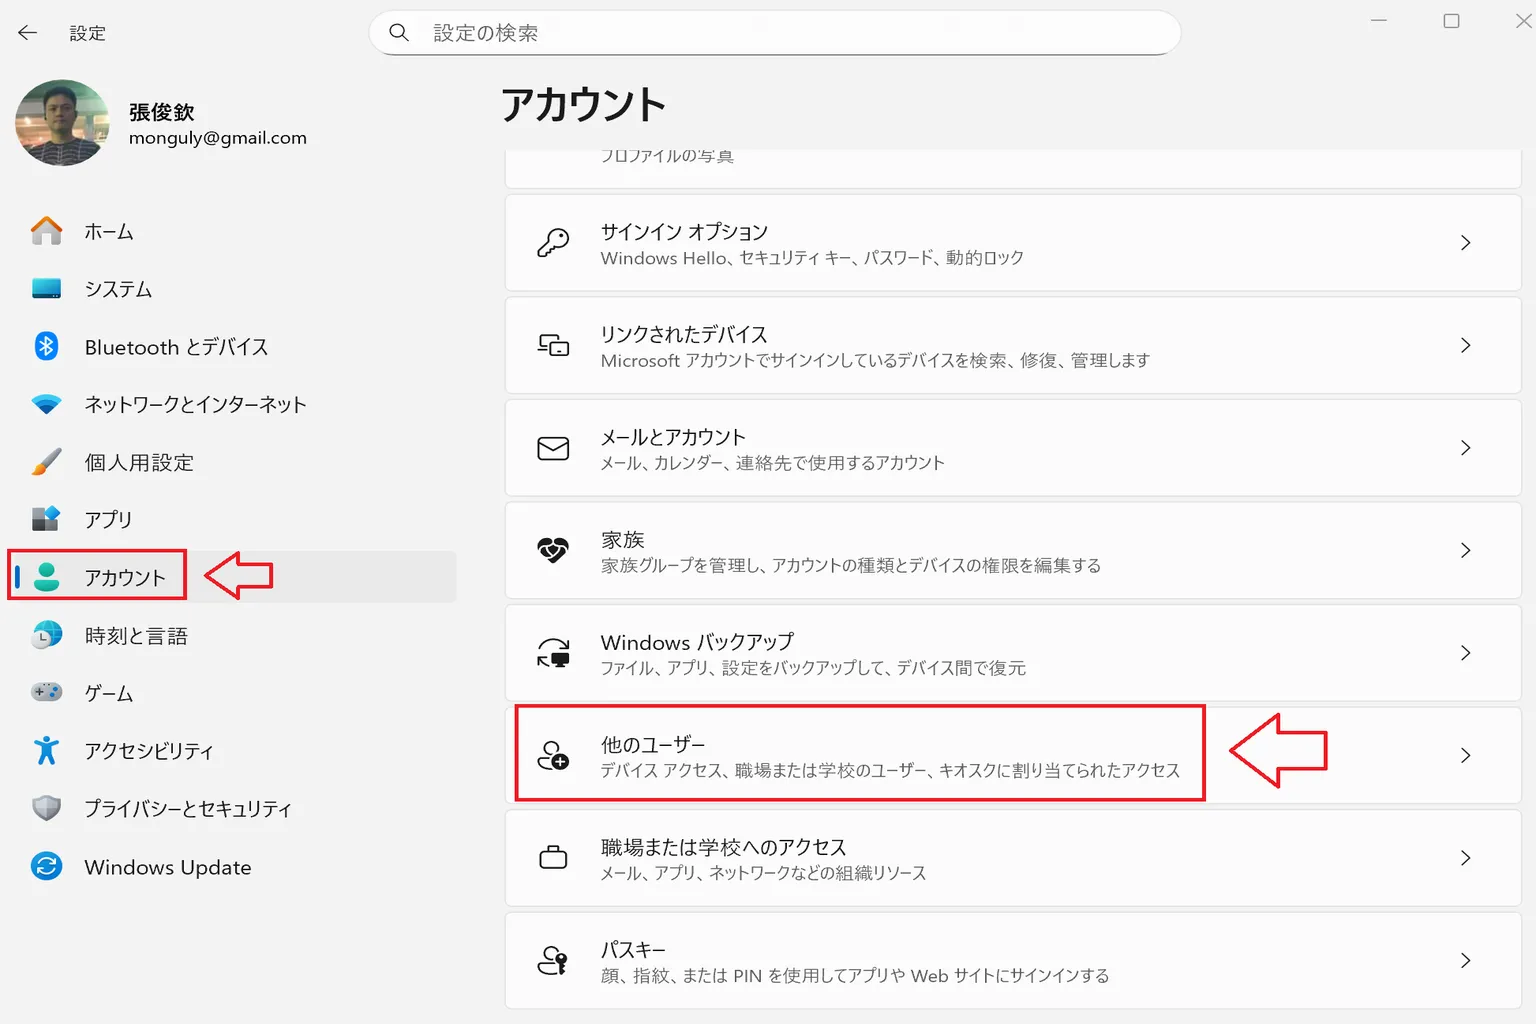Viewport: 1536px width, 1024px height.
Task: Click the ゲーム controller icon
Action: 46,692
